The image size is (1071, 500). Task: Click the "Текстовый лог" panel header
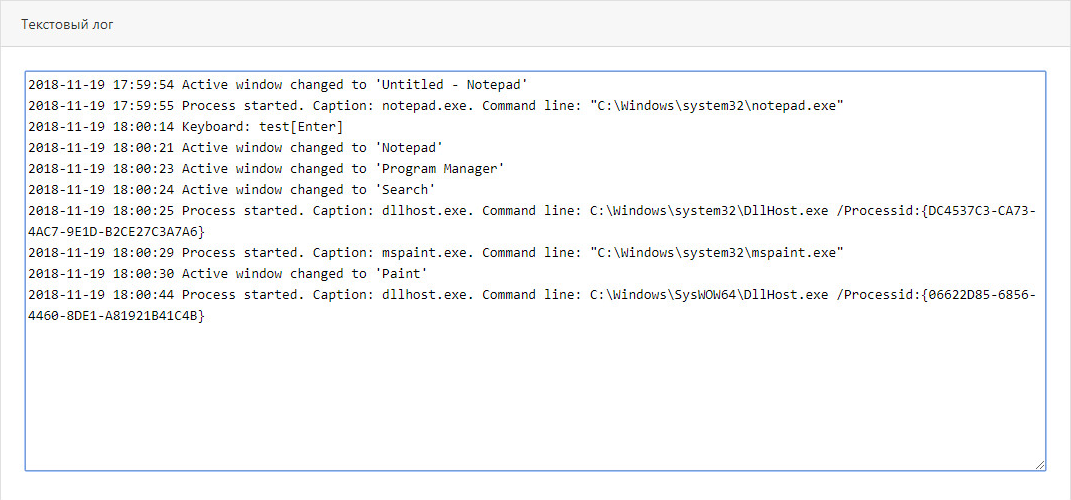[x=68, y=23]
